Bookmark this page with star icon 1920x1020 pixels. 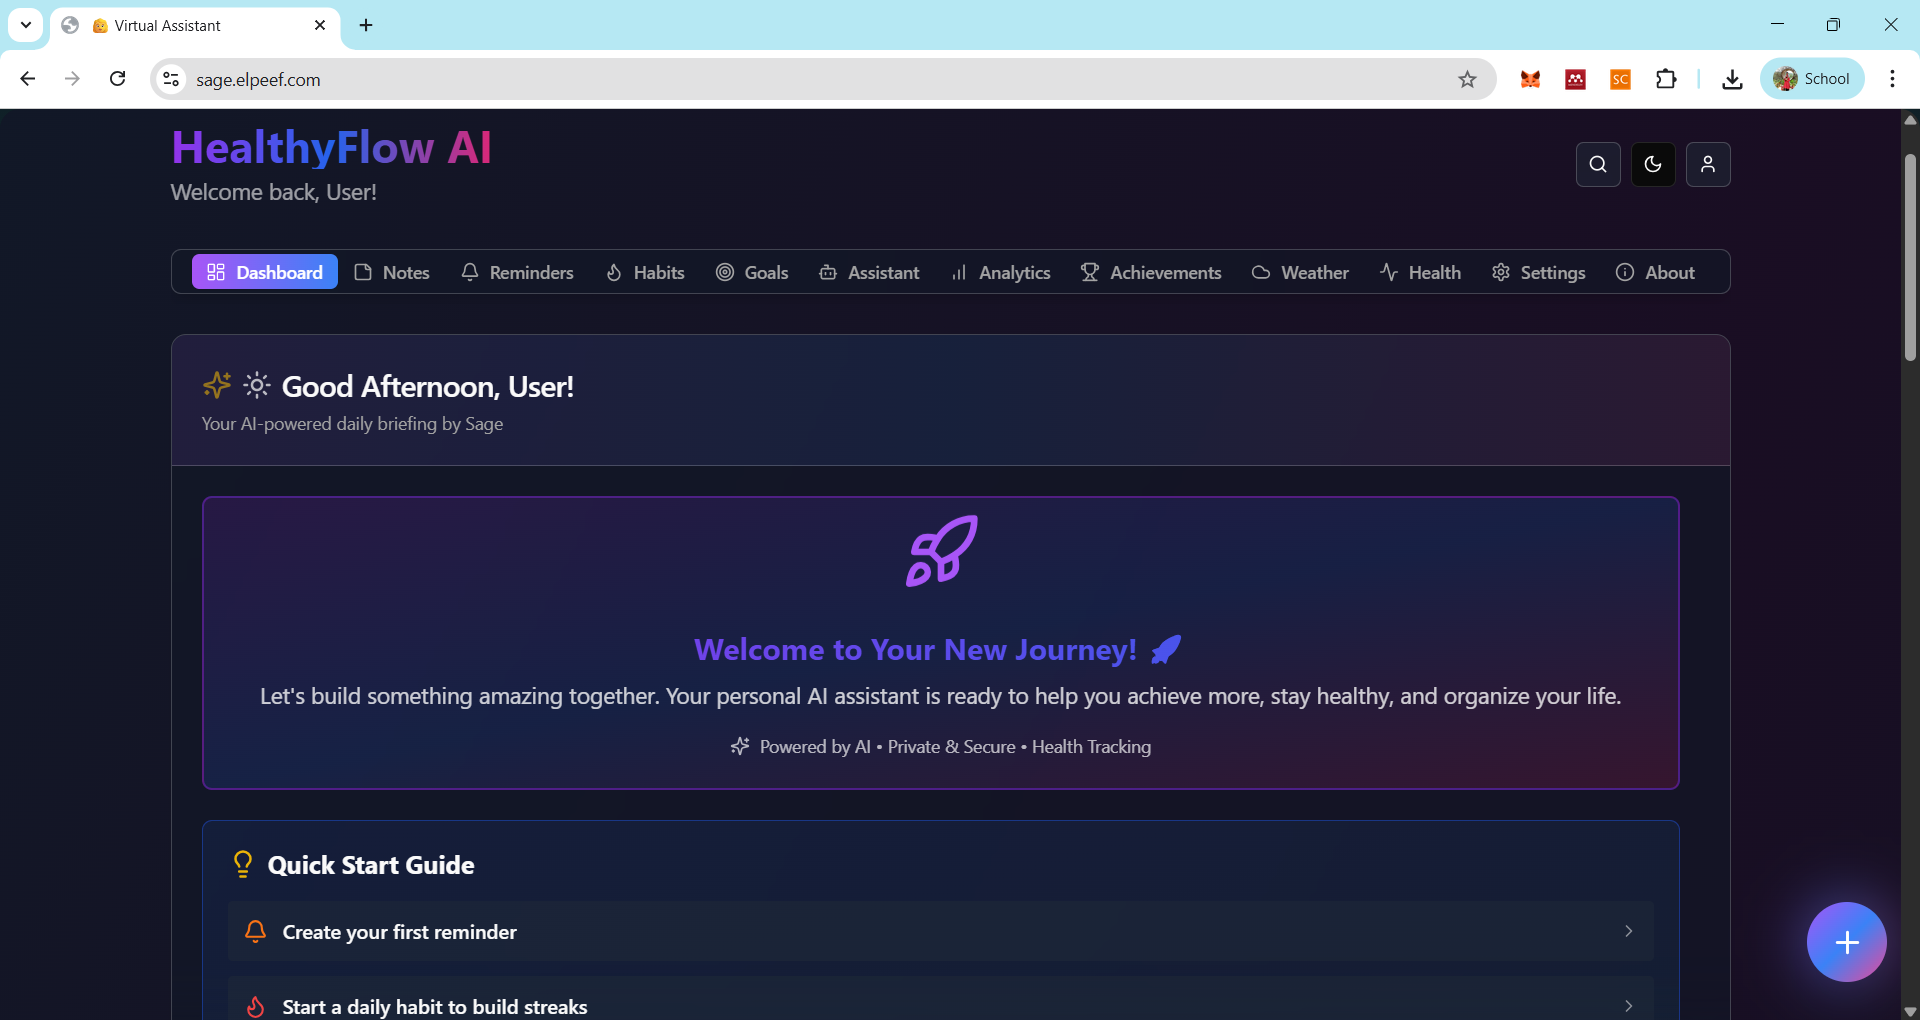[1467, 79]
